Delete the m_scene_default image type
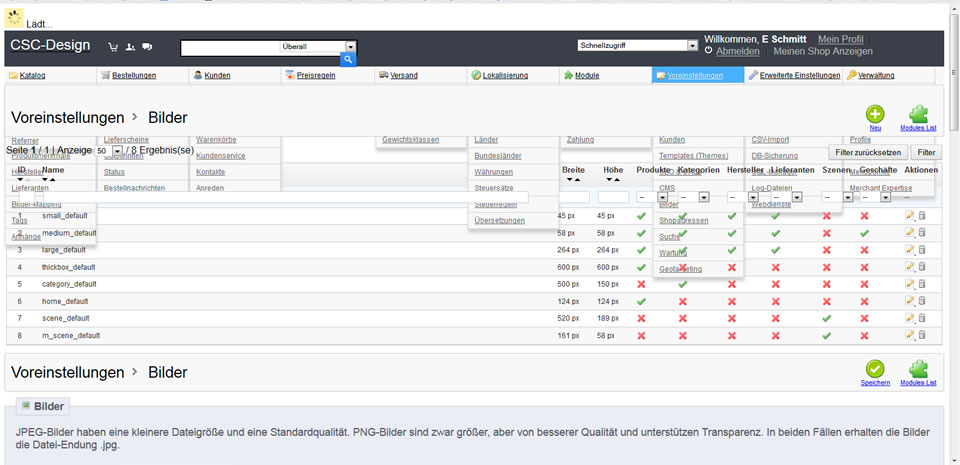This screenshot has width=960, height=465. (x=922, y=335)
